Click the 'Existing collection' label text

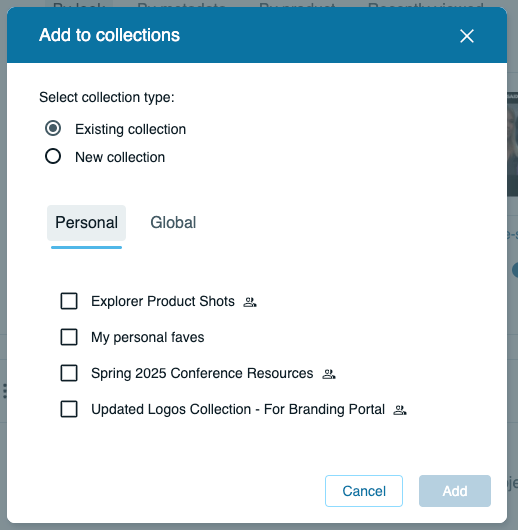tap(131, 129)
